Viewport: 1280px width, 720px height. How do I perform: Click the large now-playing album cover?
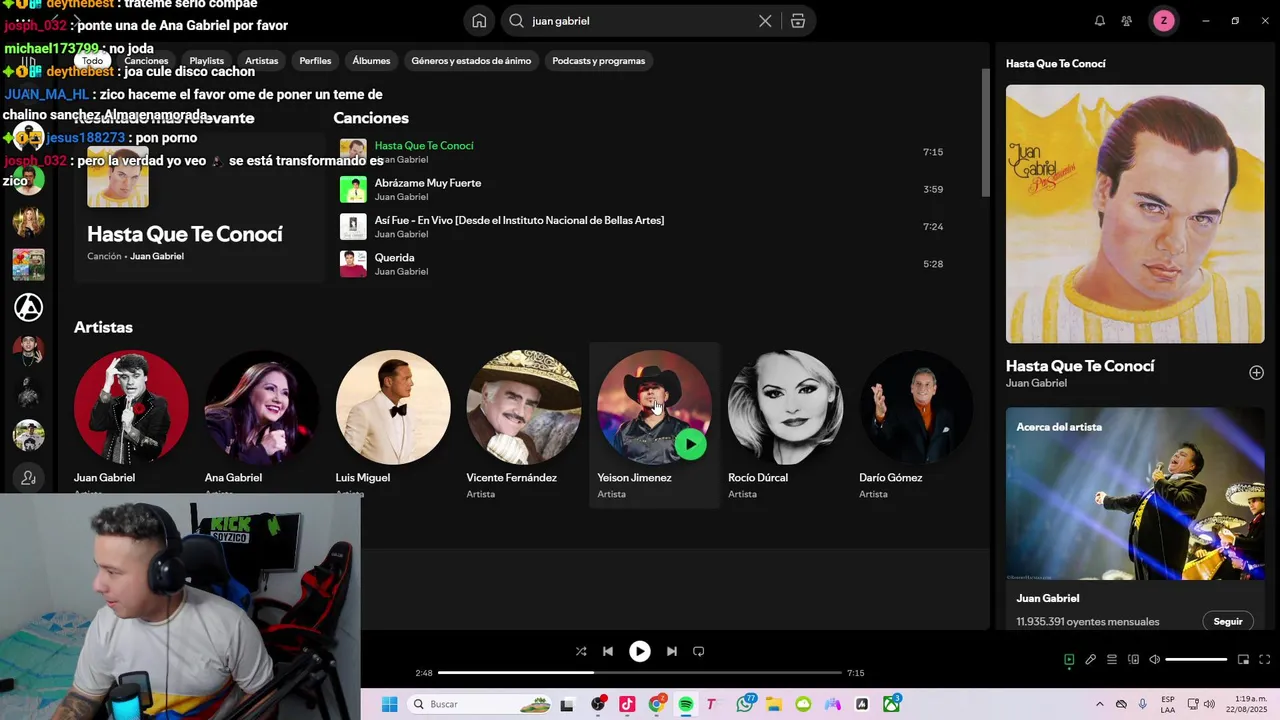pos(1135,214)
